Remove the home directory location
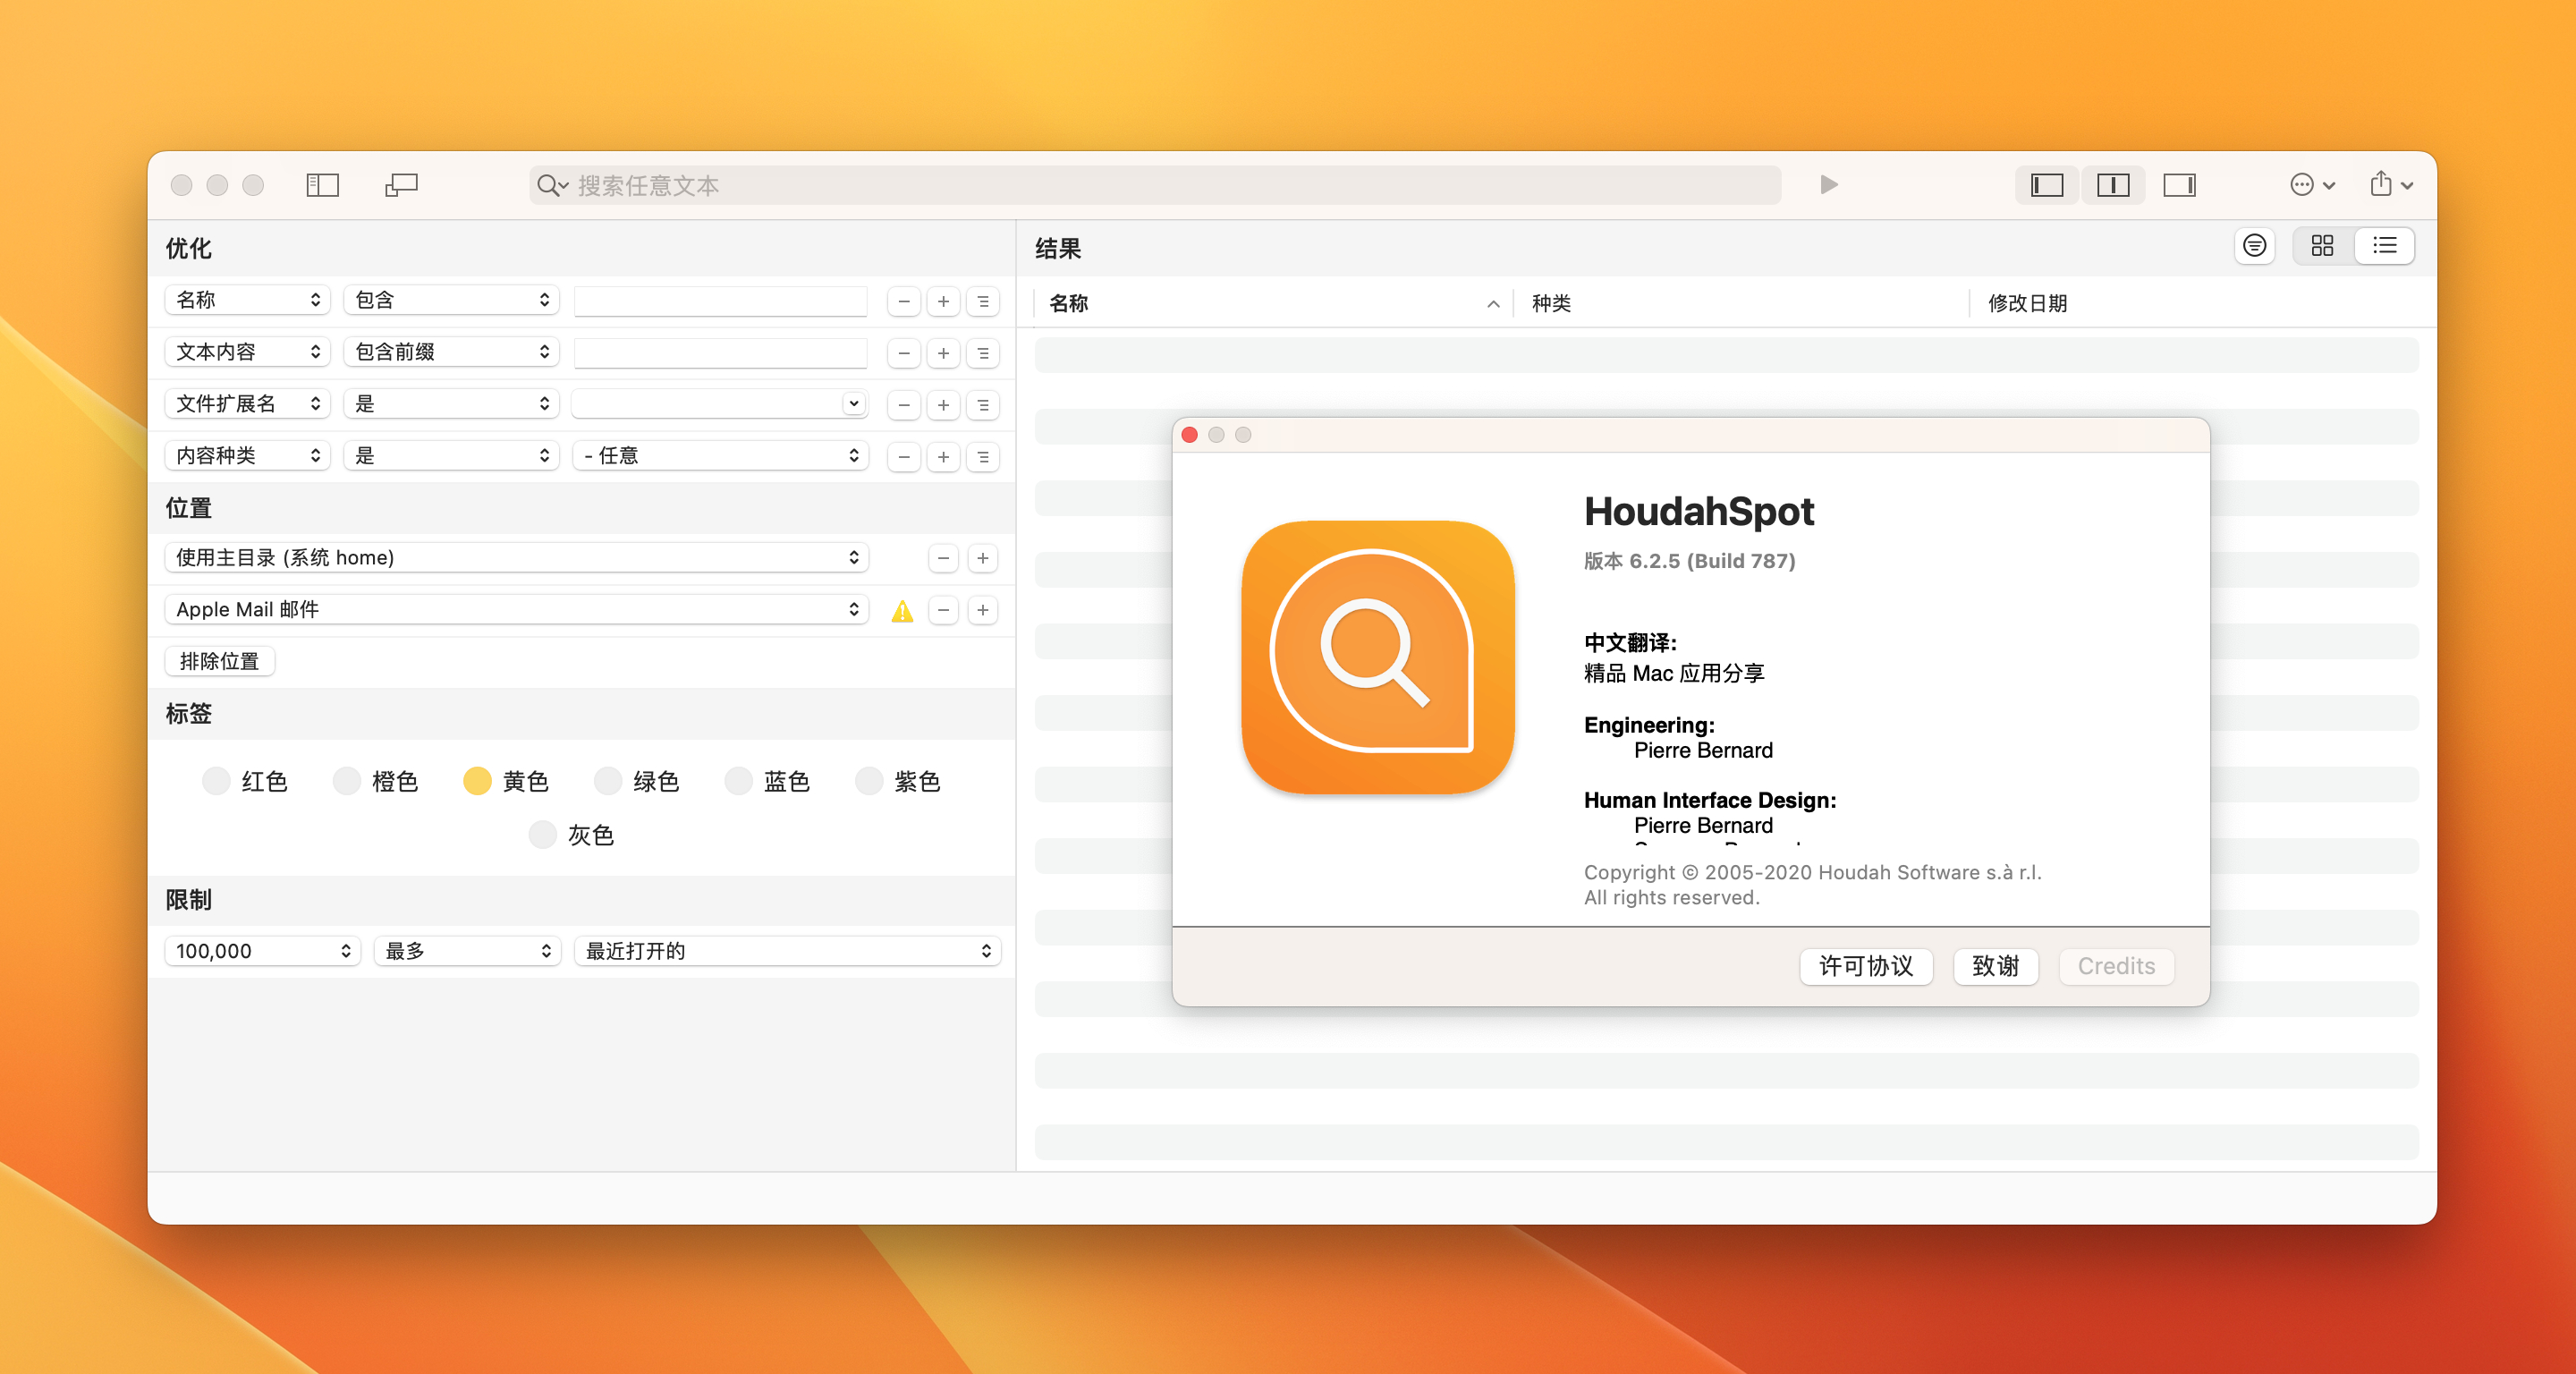Viewport: 2576px width, 1374px height. [943, 558]
